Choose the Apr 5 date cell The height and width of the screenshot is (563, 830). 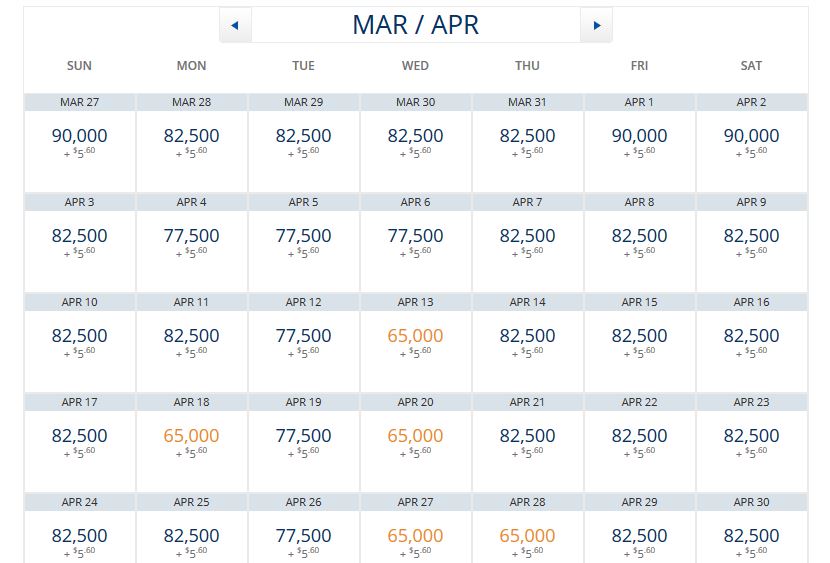tap(303, 240)
